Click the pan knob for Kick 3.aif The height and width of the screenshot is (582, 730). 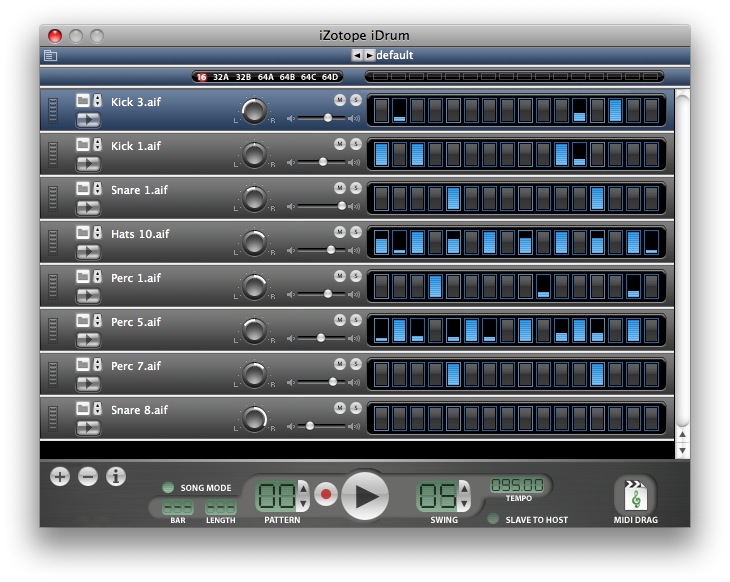point(254,111)
